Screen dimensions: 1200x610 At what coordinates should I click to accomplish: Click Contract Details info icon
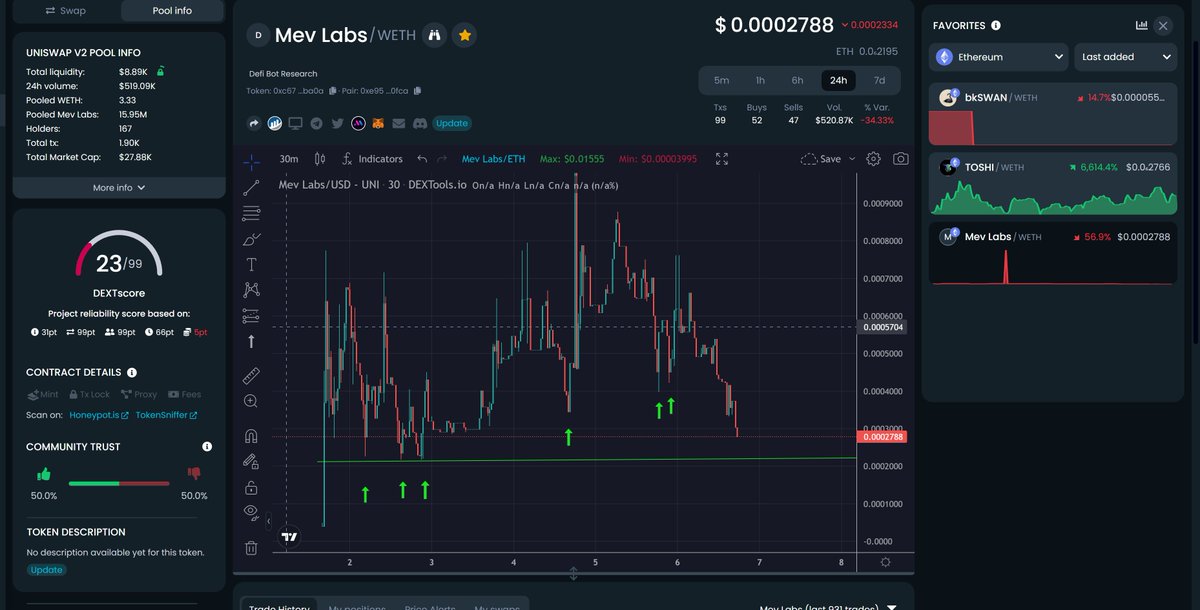pyautogui.click(x=132, y=372)
